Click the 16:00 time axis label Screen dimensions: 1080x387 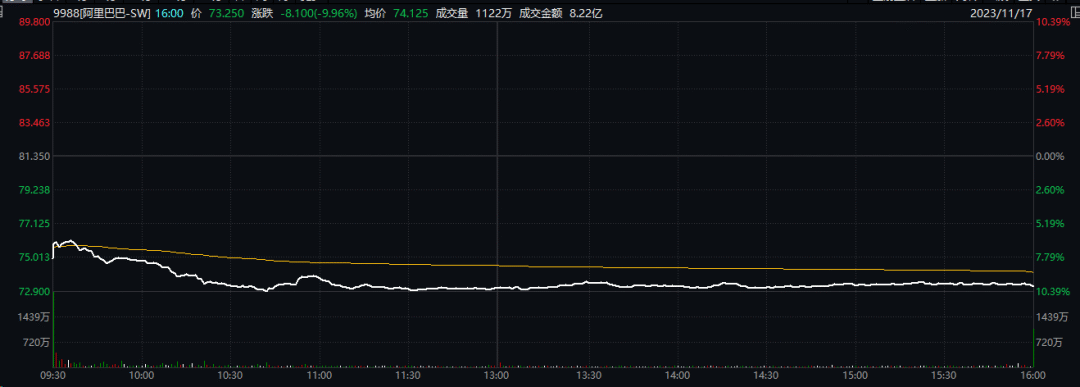[x=1031, y=376]
